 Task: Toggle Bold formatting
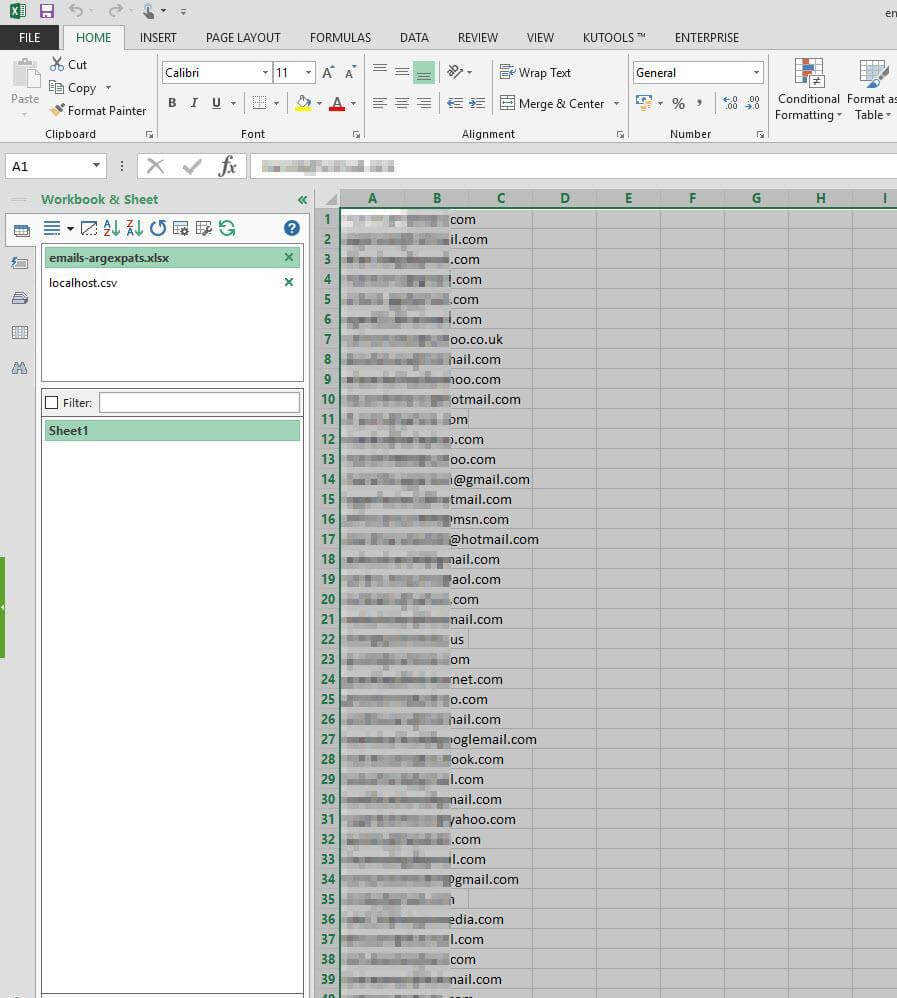click(172, 103)
